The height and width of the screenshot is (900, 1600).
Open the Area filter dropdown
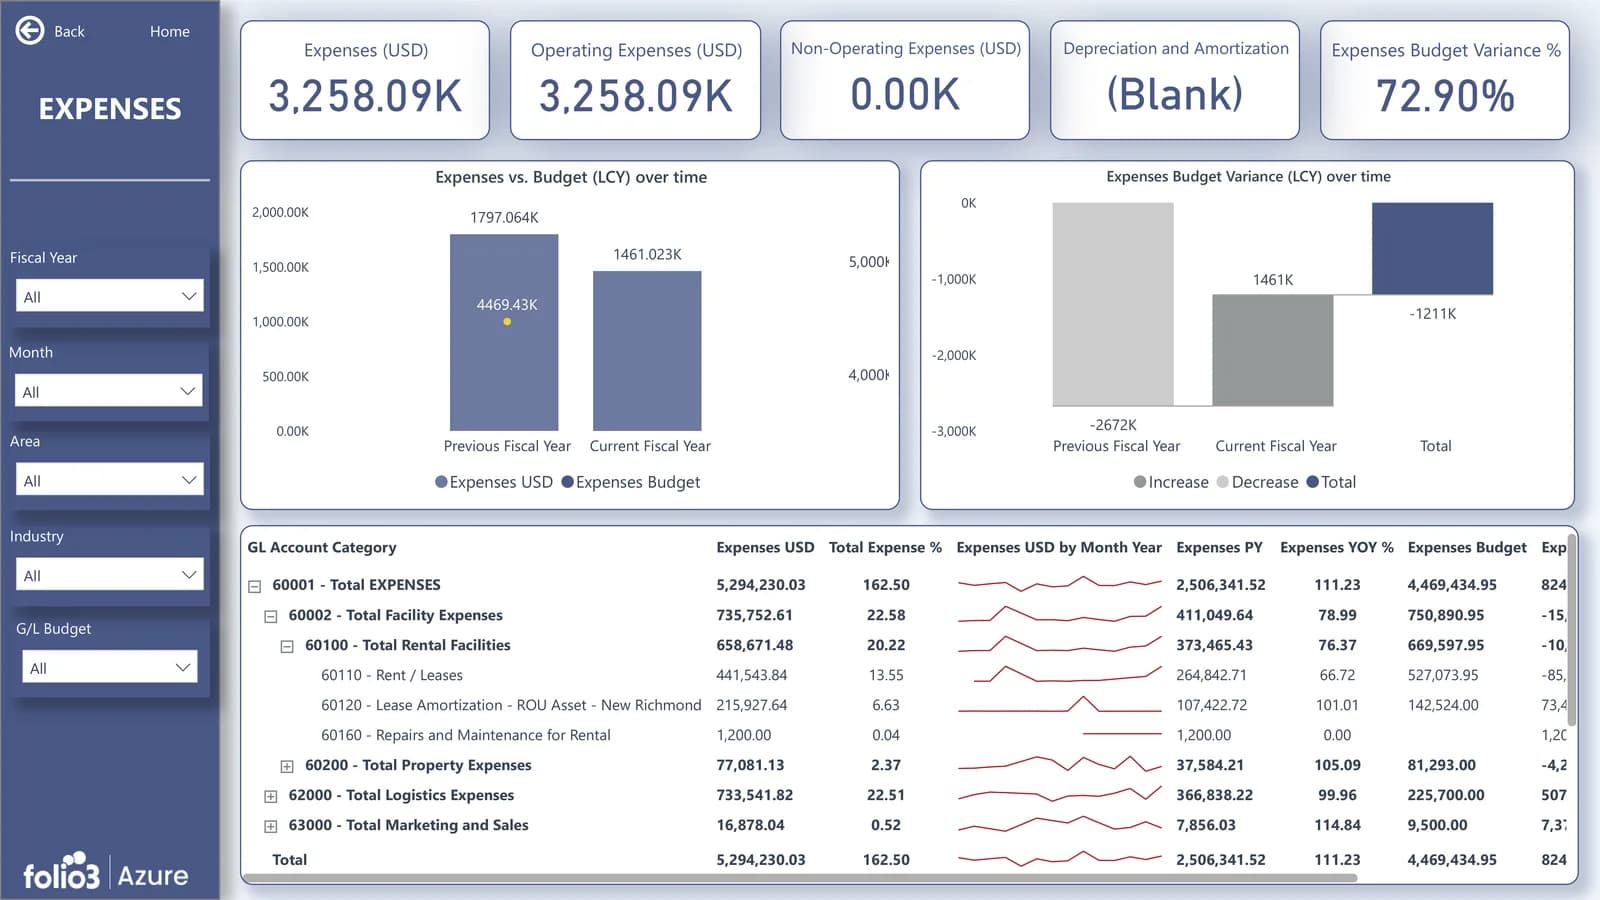[110, 480]
